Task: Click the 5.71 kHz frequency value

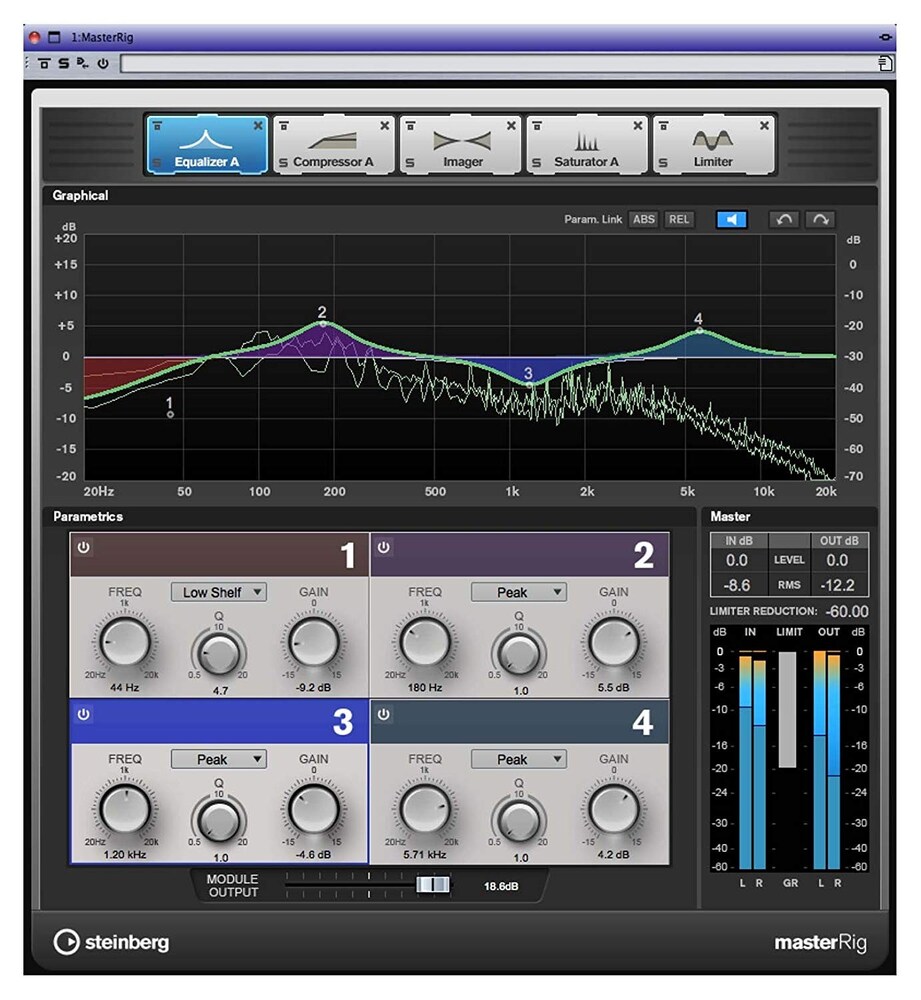Action: tap(425, 855)
